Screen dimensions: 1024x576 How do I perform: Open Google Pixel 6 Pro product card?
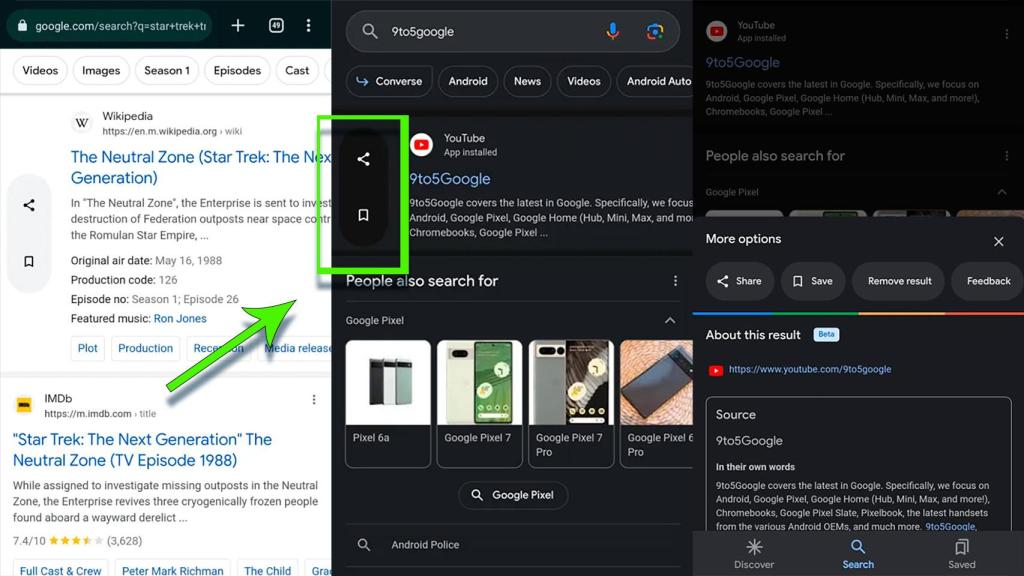click(x=656, y=404)
